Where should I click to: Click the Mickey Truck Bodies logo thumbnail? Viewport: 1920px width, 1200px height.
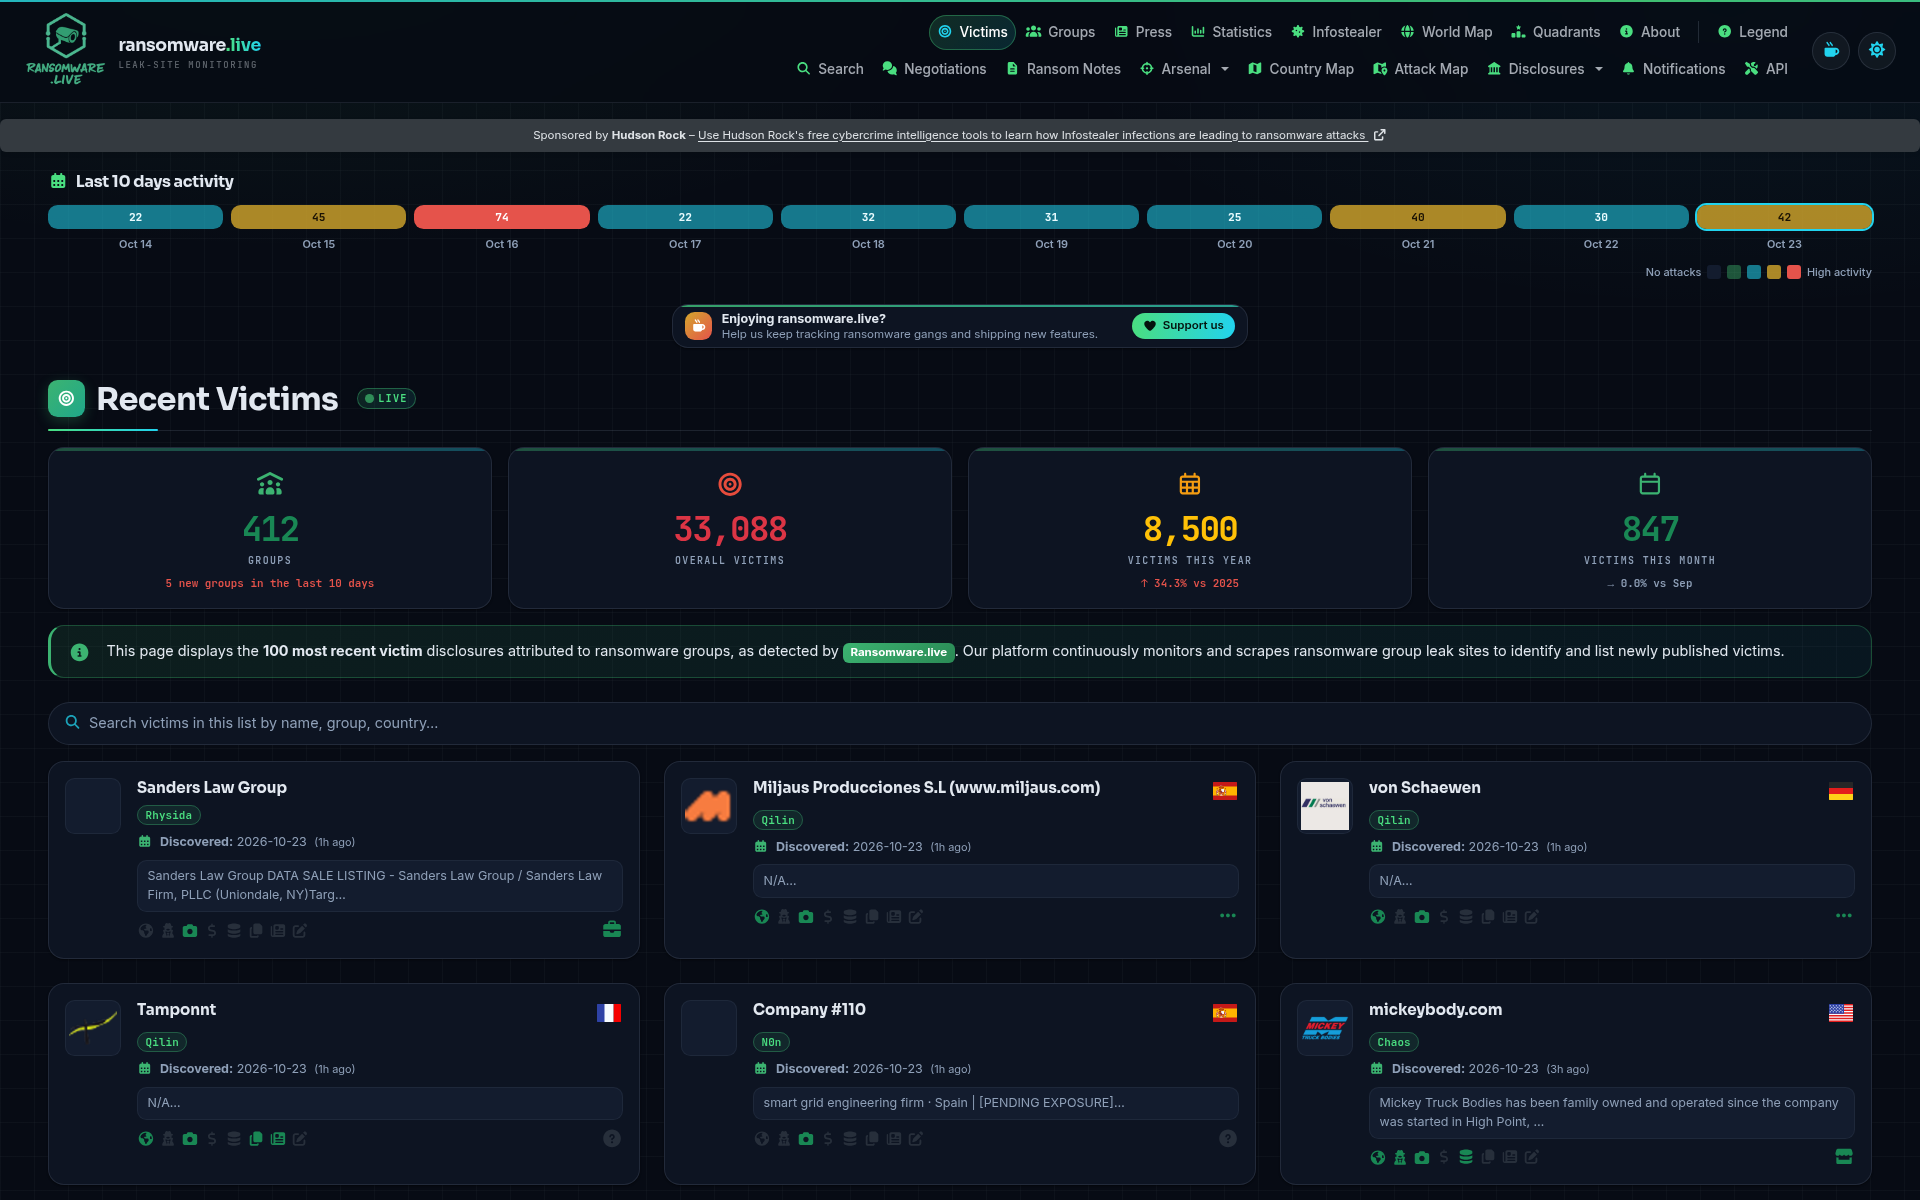[x=1325, y=1028]
